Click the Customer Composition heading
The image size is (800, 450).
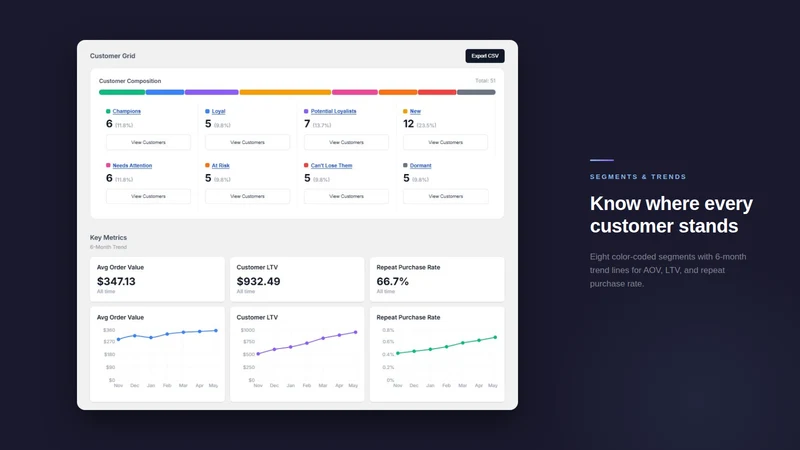(x=130, y=81)
